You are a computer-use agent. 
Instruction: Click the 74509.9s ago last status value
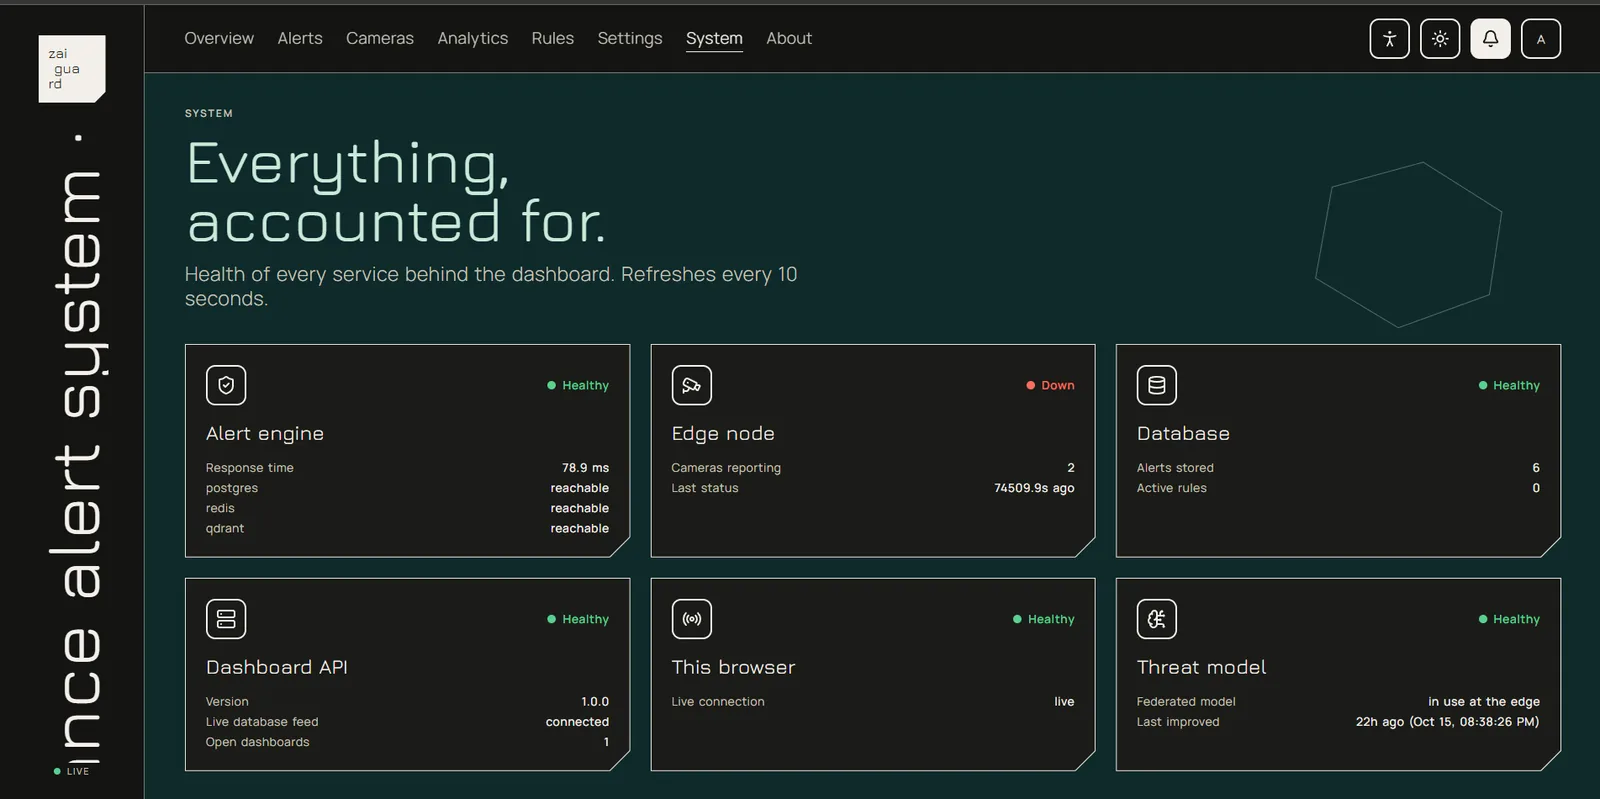click(1034, 488)
